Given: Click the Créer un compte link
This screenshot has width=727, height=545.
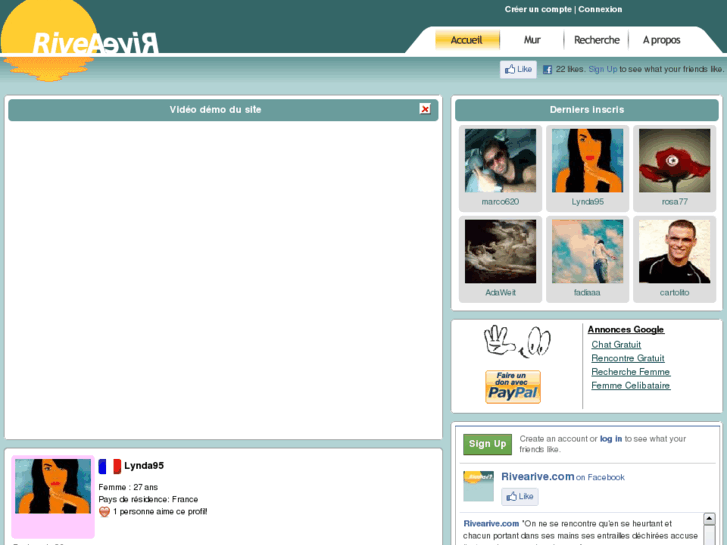Looking at the screenshot, I should click(x=538, y=9).
